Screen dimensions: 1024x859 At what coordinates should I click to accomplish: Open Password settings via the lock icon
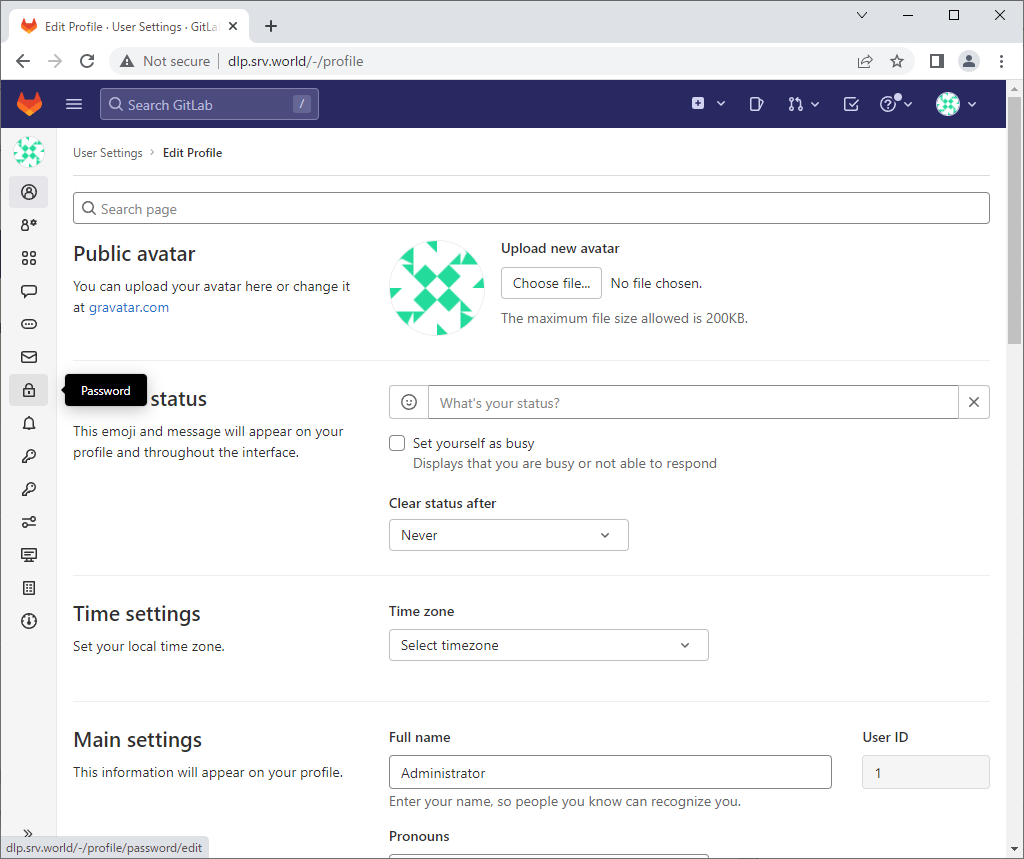(28, 389)
